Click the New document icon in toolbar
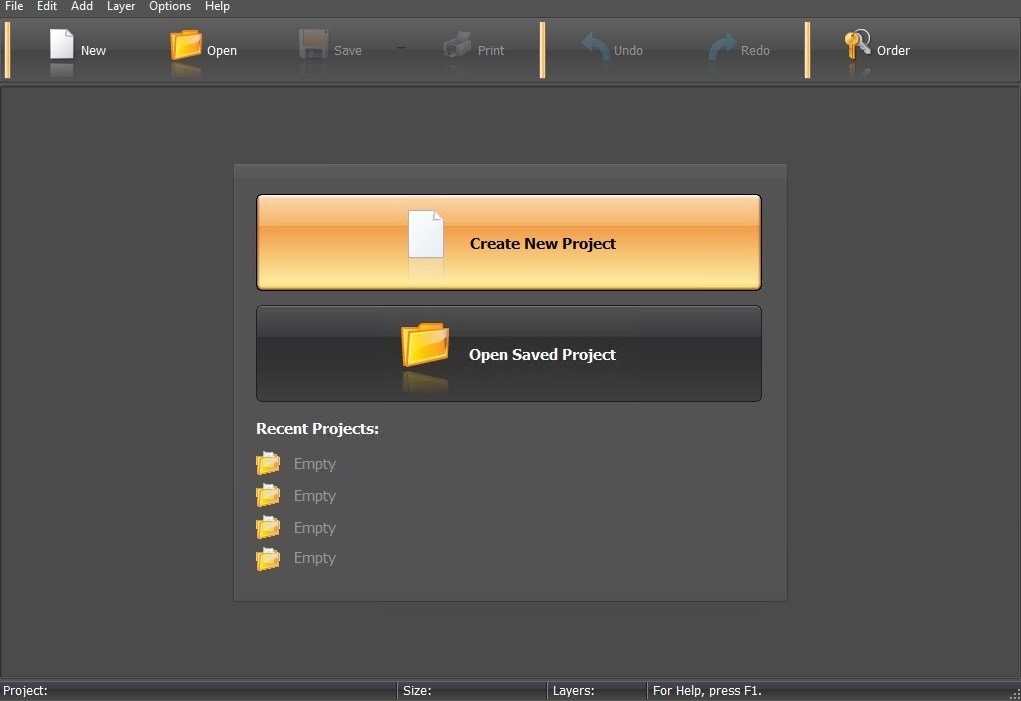The height and width of the screenshot is (701, 1021). 62,45
